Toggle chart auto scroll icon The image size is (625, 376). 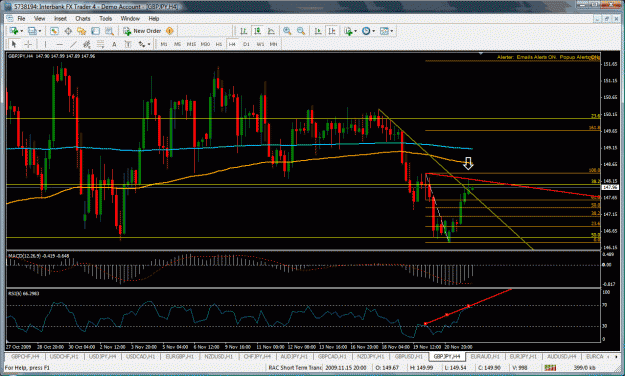tap(318, 31)
